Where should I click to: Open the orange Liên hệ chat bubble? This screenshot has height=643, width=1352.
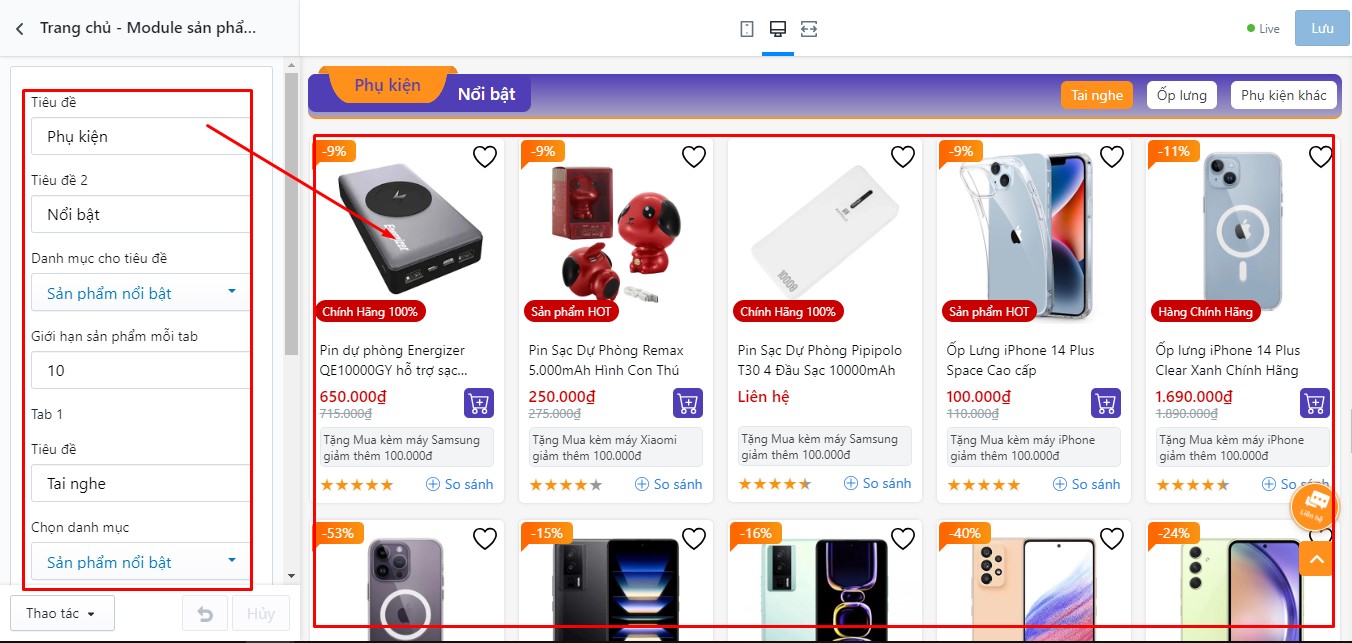(x=1314, y=507)
